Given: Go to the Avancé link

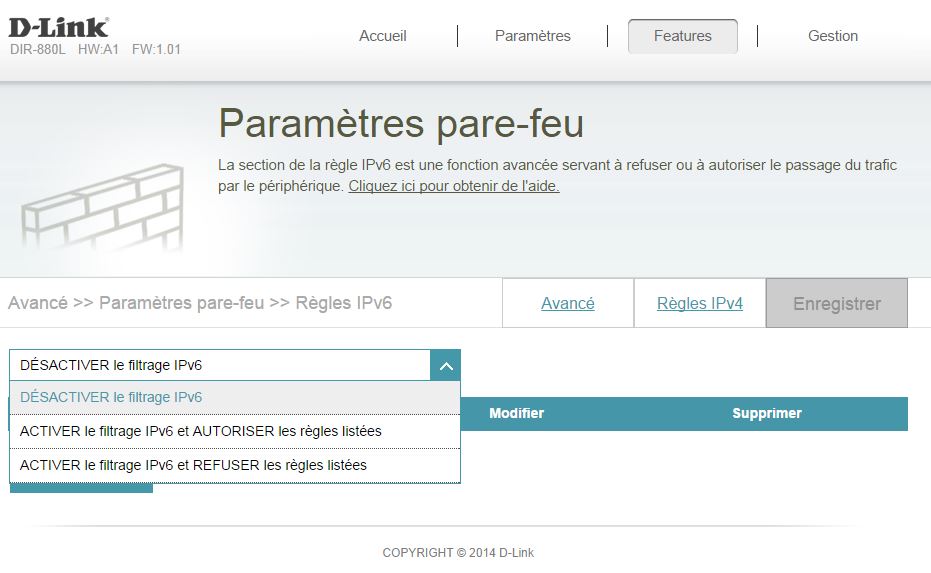Looking at the screenshot, I should pyautogui.click(x=567, y=304).
